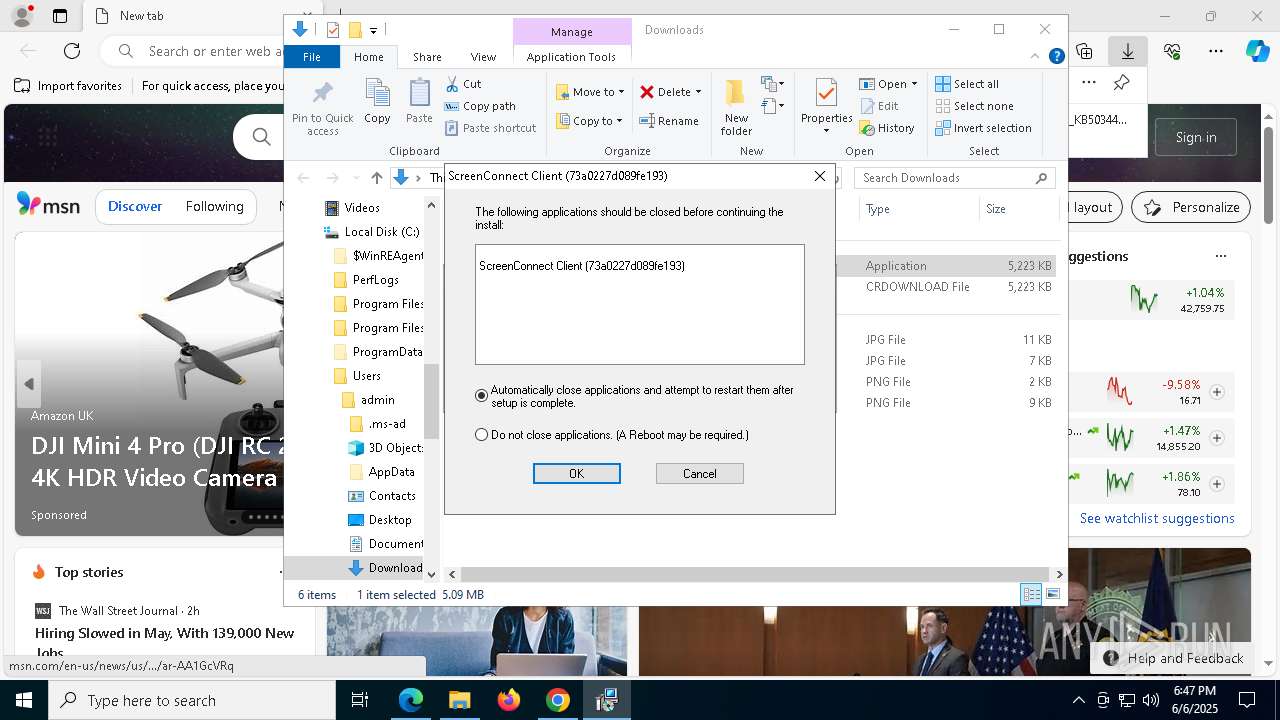1280x720 pixels.
Task: Click the Rename command
Action: [669, 121]
